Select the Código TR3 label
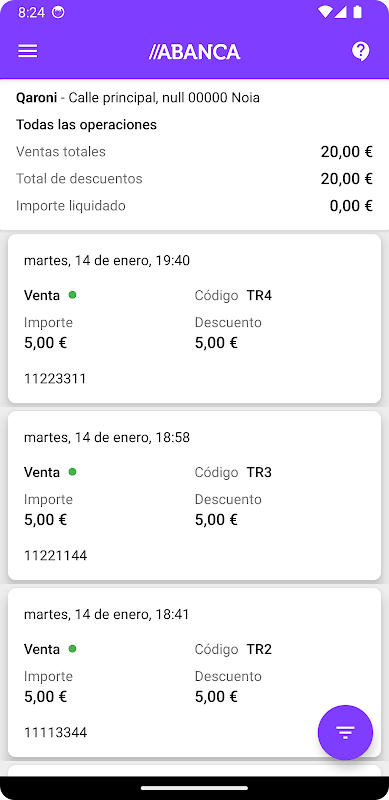This screenshot has width=389, height=800. pos(233,472)
